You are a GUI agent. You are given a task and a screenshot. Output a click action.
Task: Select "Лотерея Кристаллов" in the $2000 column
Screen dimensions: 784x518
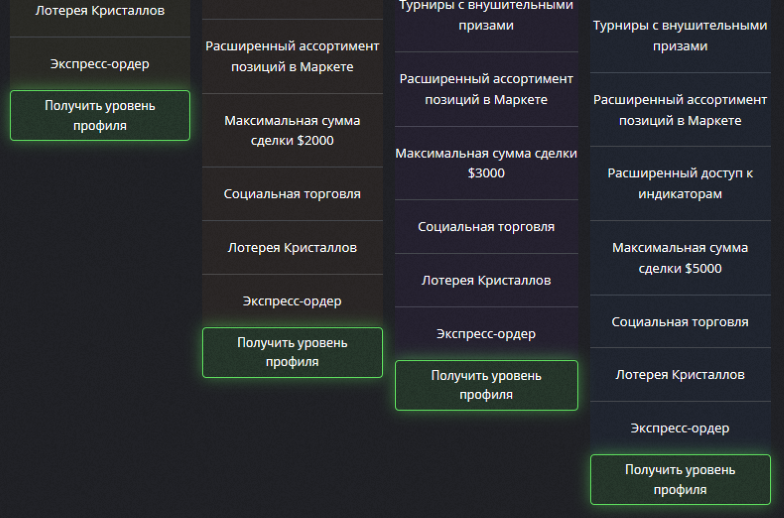click(292, 247)
